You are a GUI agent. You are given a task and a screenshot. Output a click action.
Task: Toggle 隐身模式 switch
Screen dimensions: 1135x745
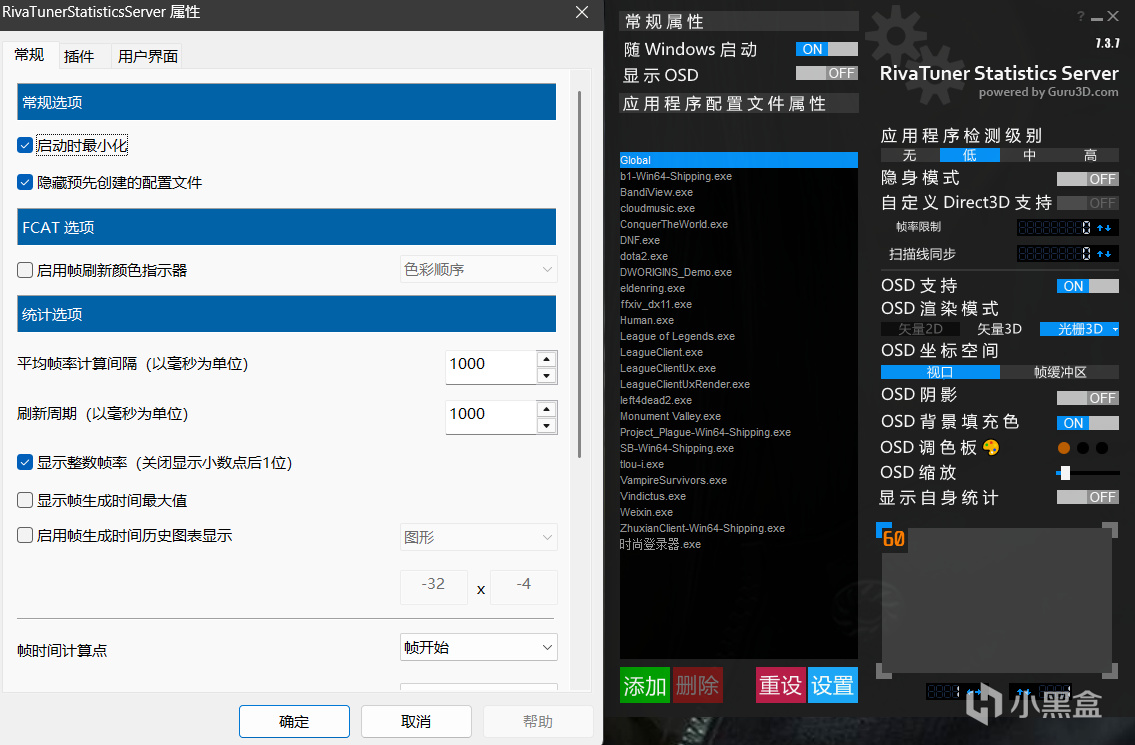[x=1087, y=179]
